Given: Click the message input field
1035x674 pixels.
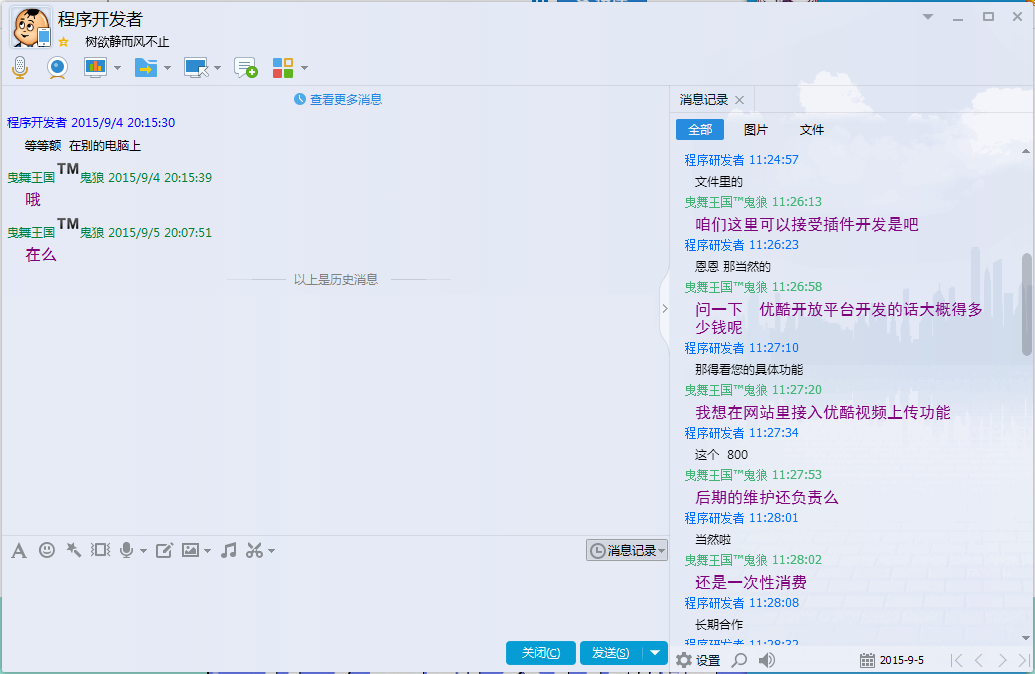Looking at the screenshot, I should click(x=335, y=599).
